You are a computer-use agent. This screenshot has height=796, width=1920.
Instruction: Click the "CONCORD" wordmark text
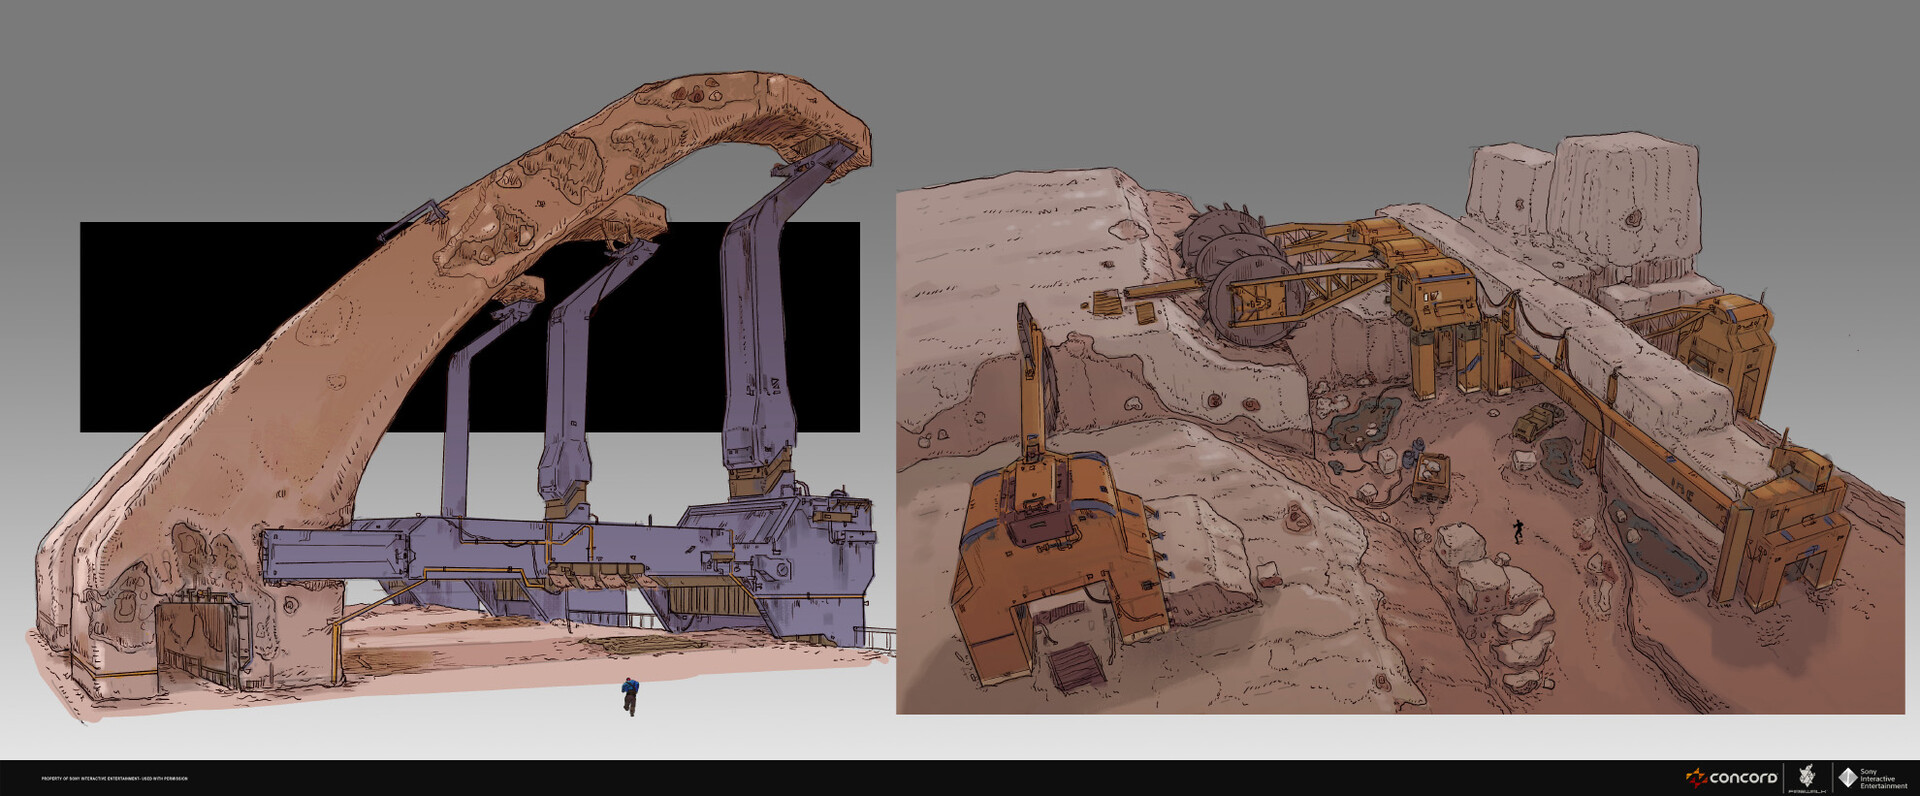point(1743,778)
